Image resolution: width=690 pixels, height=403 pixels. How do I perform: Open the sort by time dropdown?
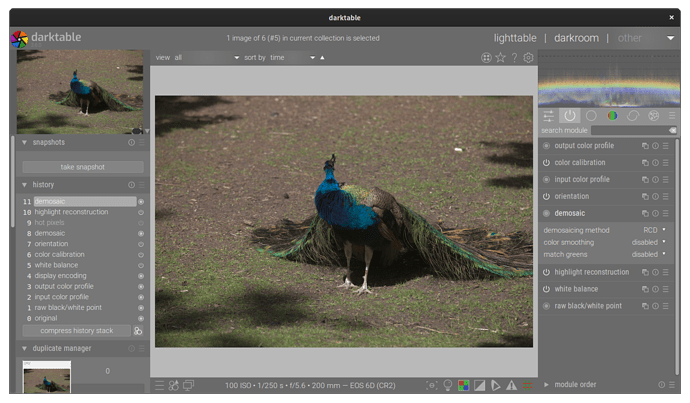click(292, 58)
